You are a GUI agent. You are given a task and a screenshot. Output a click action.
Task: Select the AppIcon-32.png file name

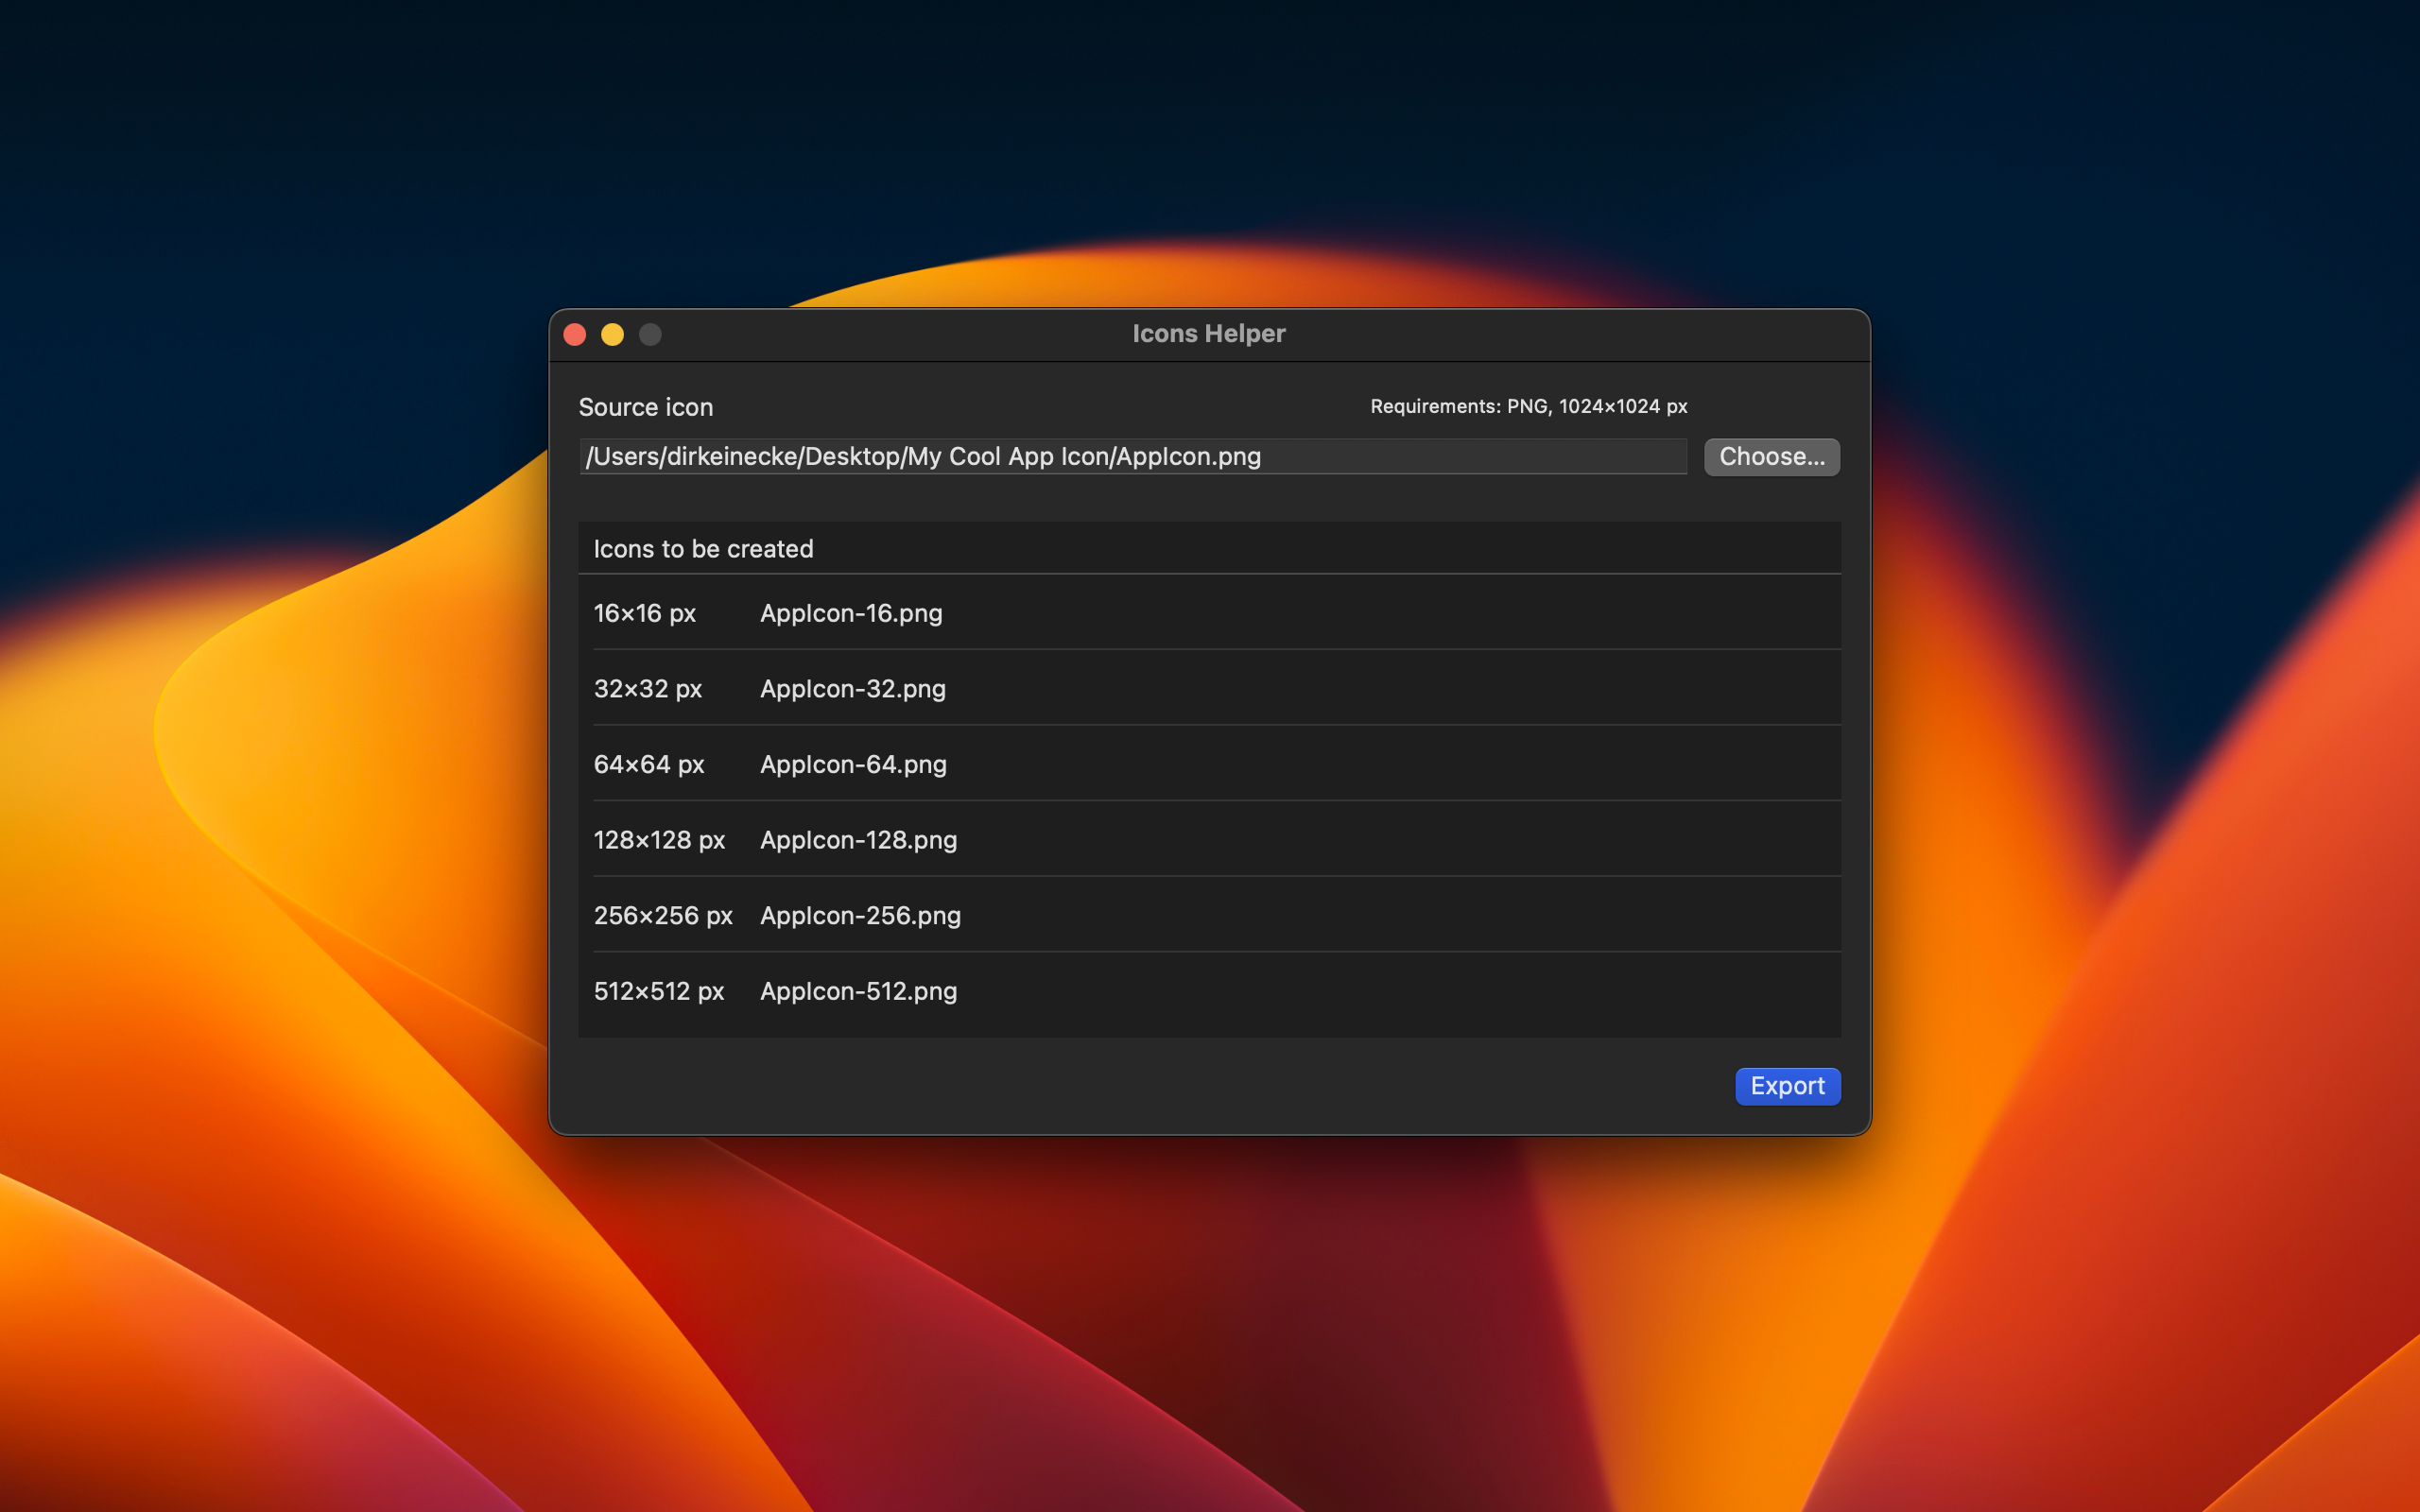853,689
